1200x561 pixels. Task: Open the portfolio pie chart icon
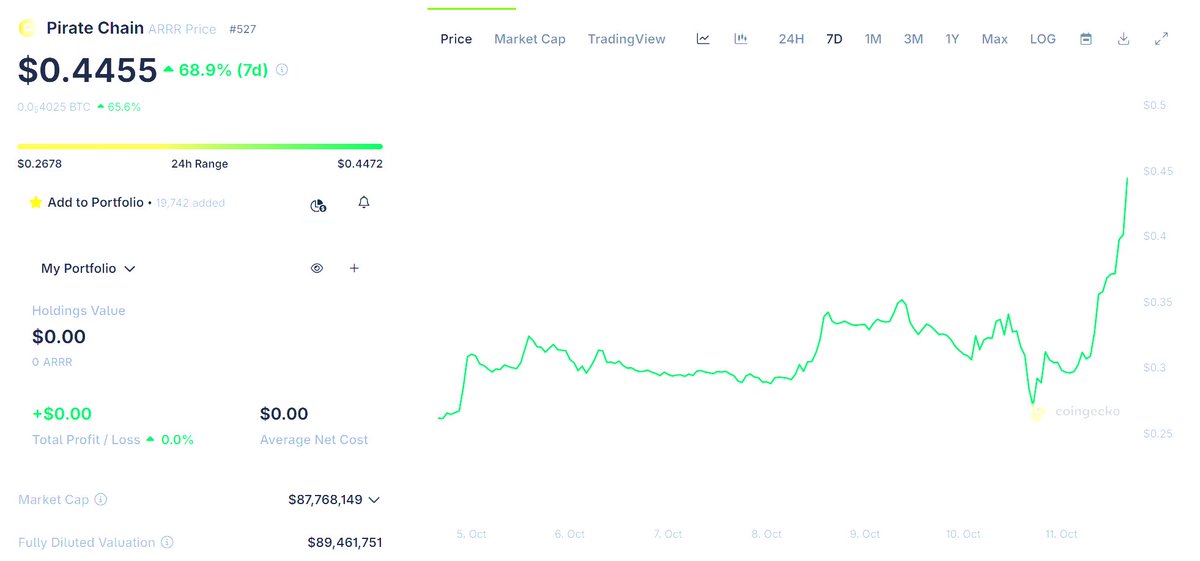(318, 205)
